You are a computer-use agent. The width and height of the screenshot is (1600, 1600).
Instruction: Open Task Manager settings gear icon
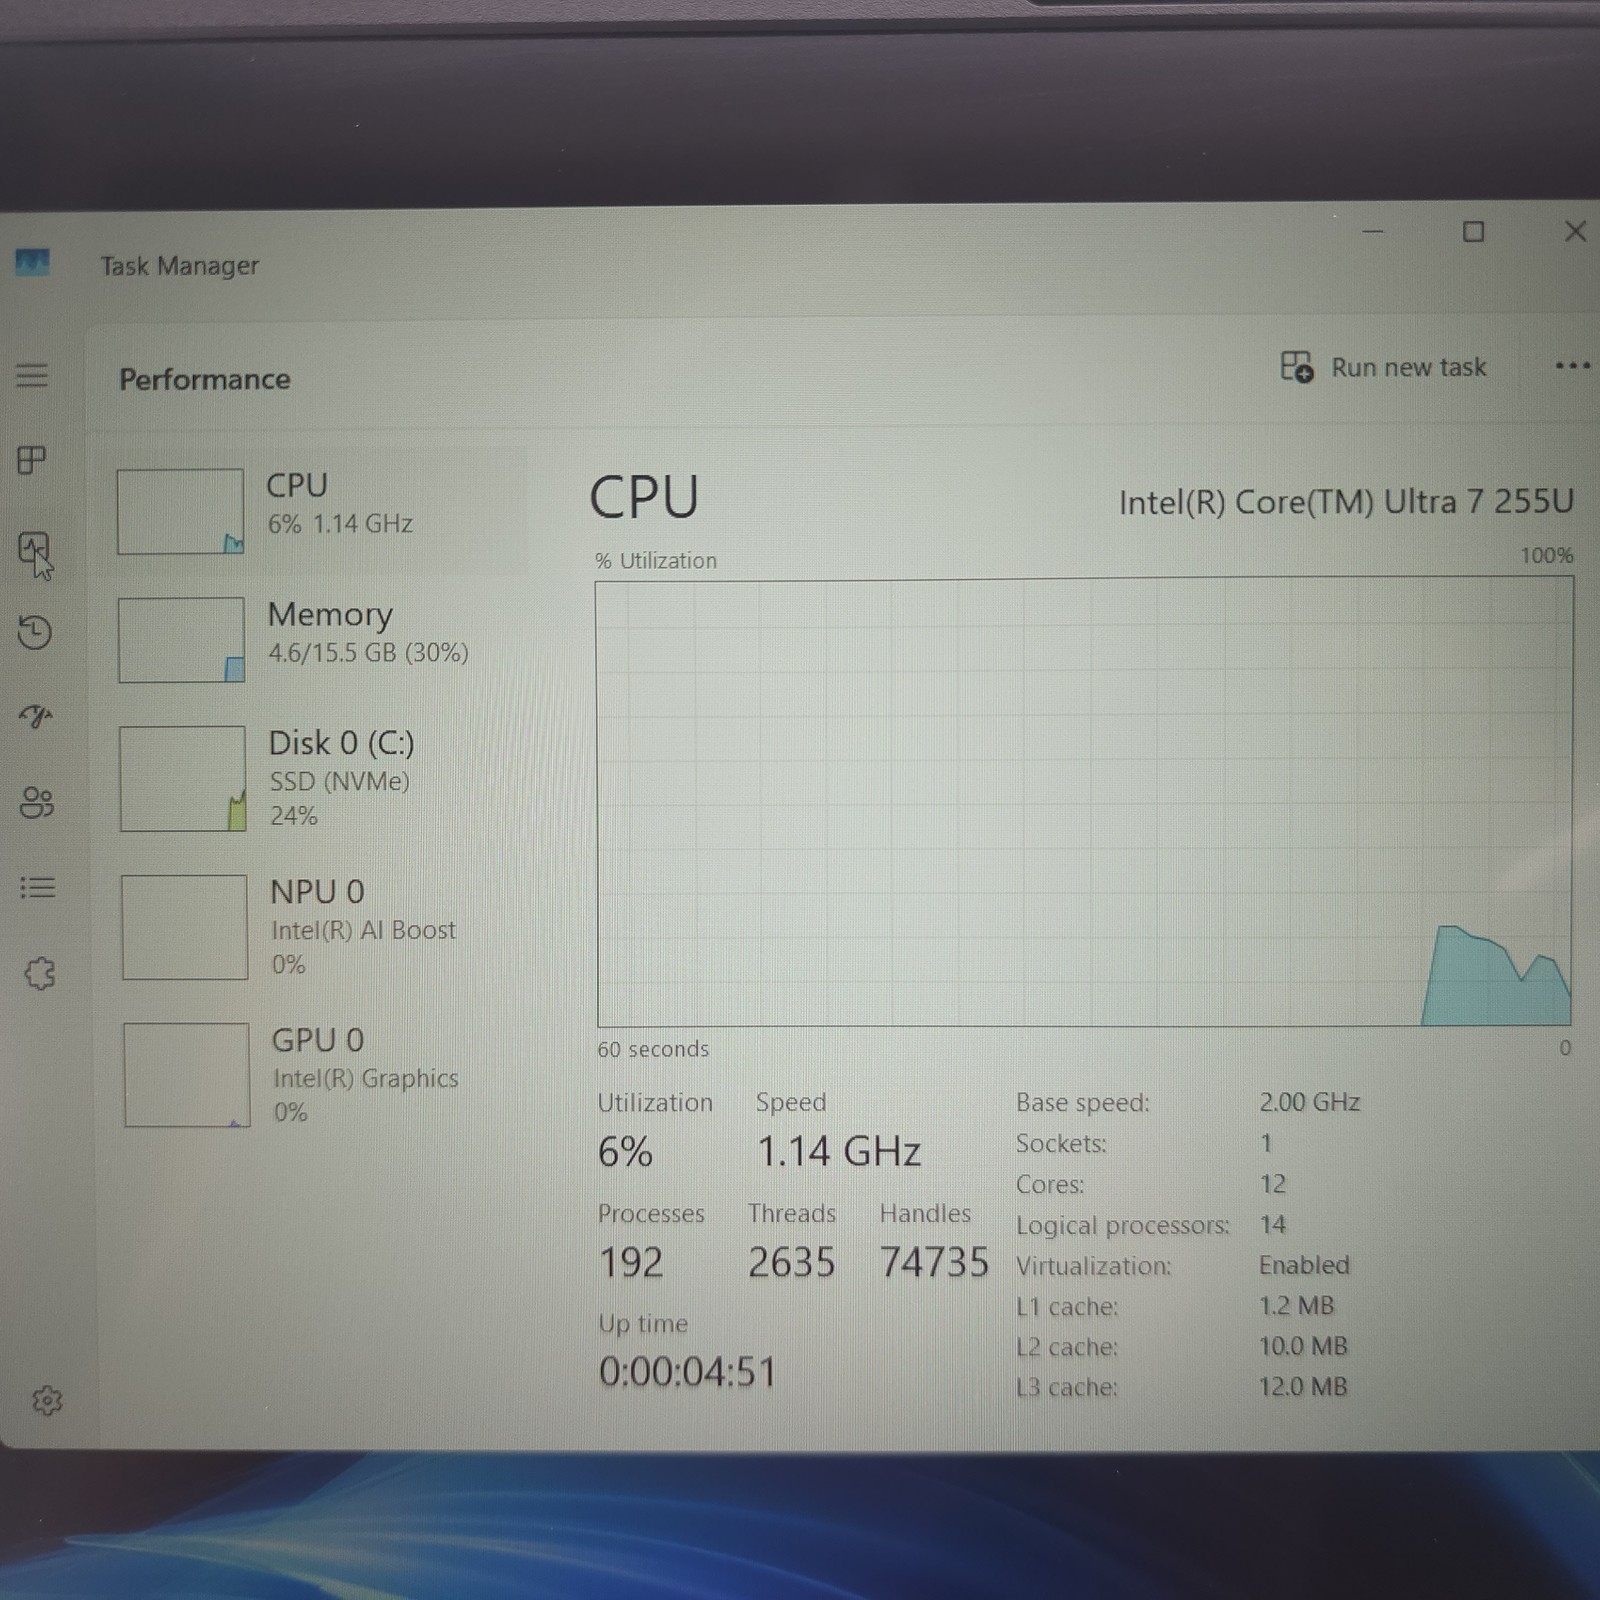click(x=47, y=1401)
